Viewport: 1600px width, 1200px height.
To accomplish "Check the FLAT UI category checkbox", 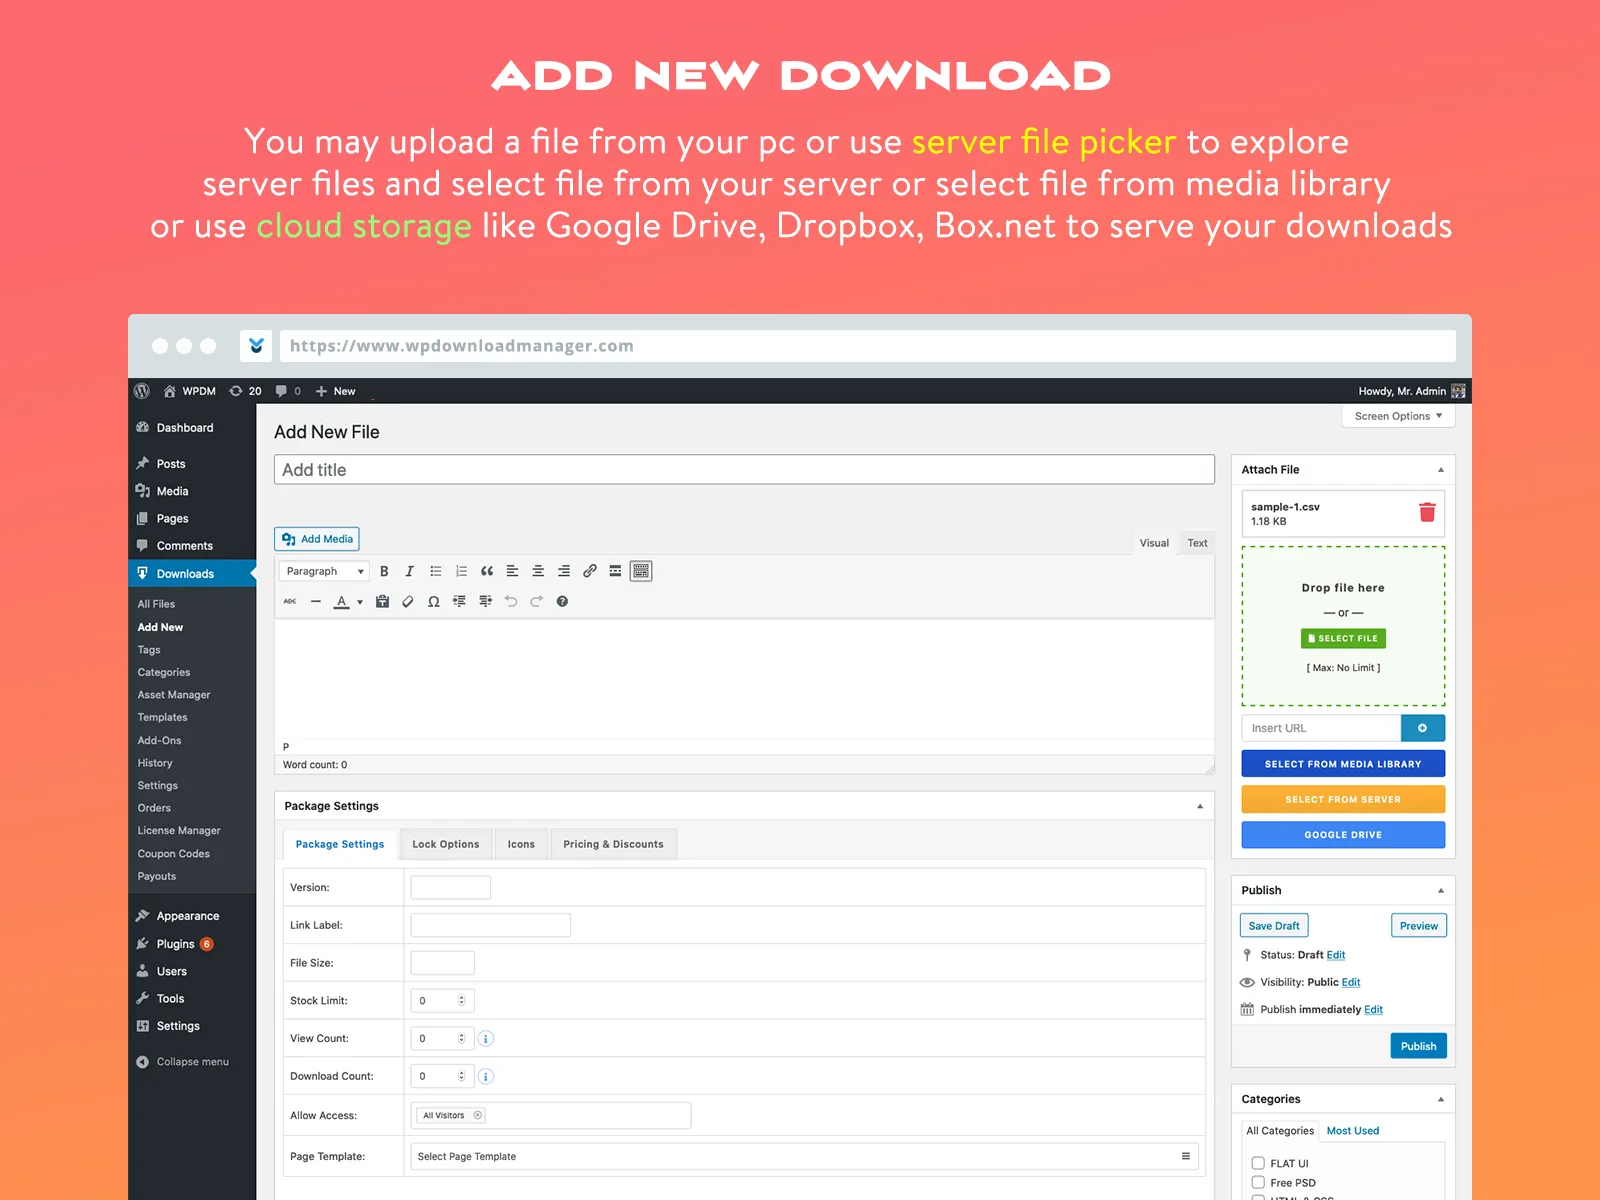I will (x=1257, y=1163).
